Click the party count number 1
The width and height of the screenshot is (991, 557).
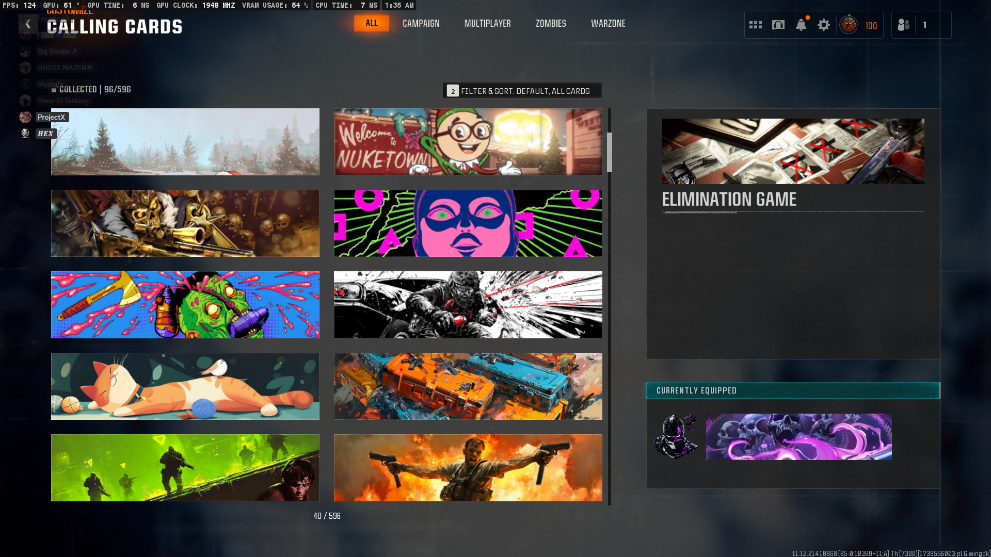pyautogui.click(x=925, y=25)
